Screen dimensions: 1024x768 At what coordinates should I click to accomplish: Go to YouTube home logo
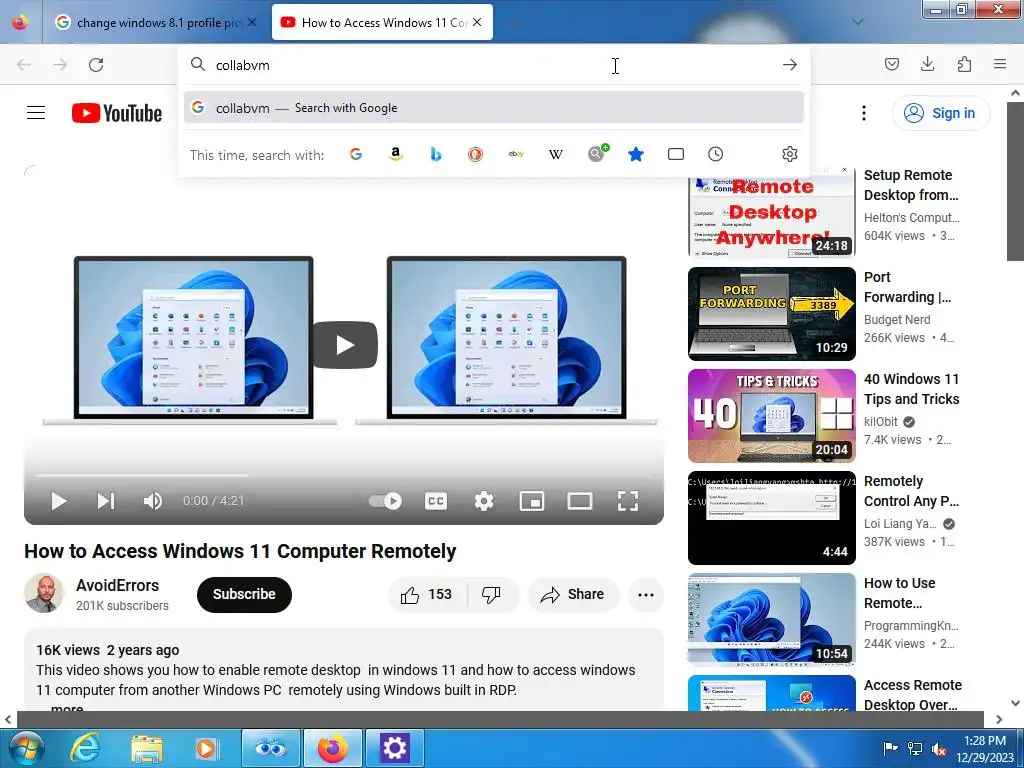tap(117, 113)
